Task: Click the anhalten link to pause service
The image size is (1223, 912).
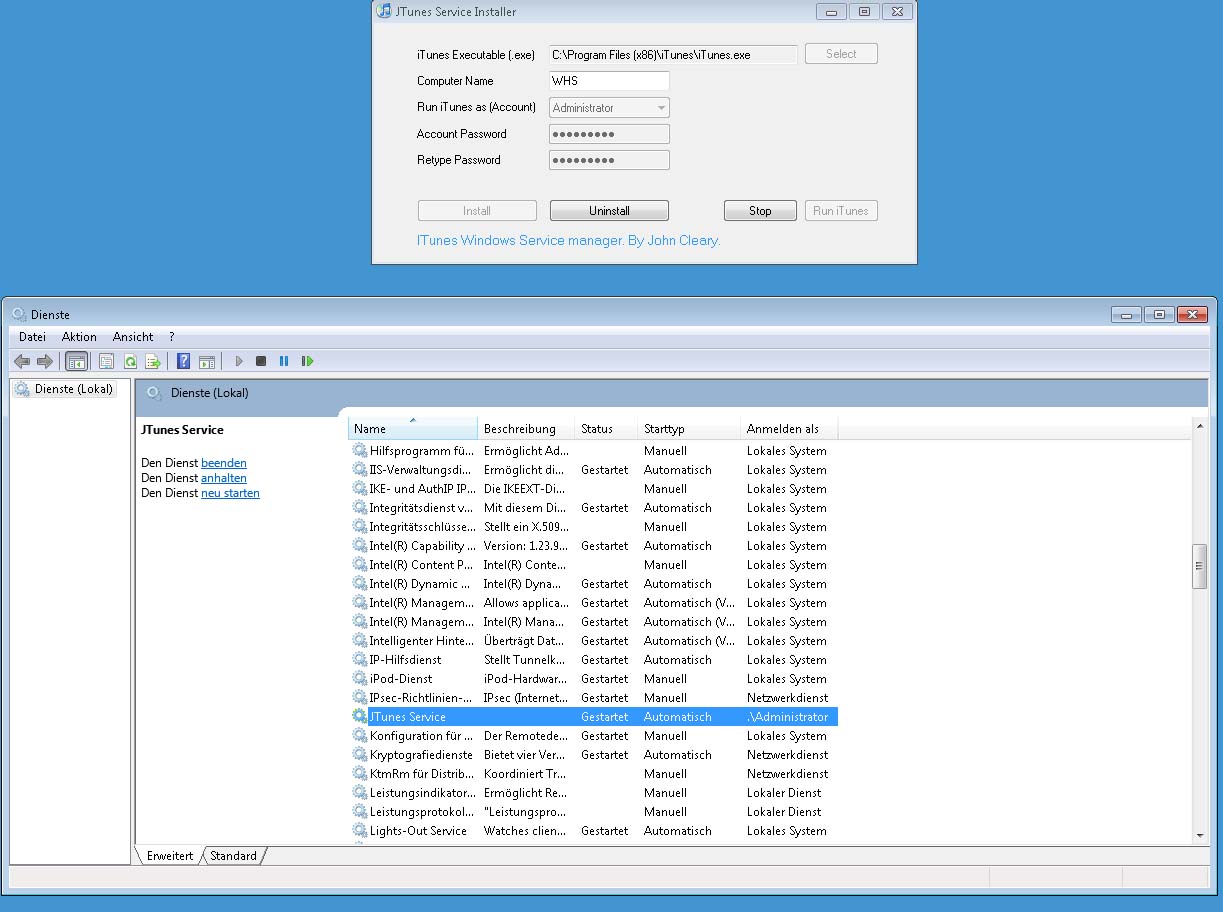Action: click(224, 478)
